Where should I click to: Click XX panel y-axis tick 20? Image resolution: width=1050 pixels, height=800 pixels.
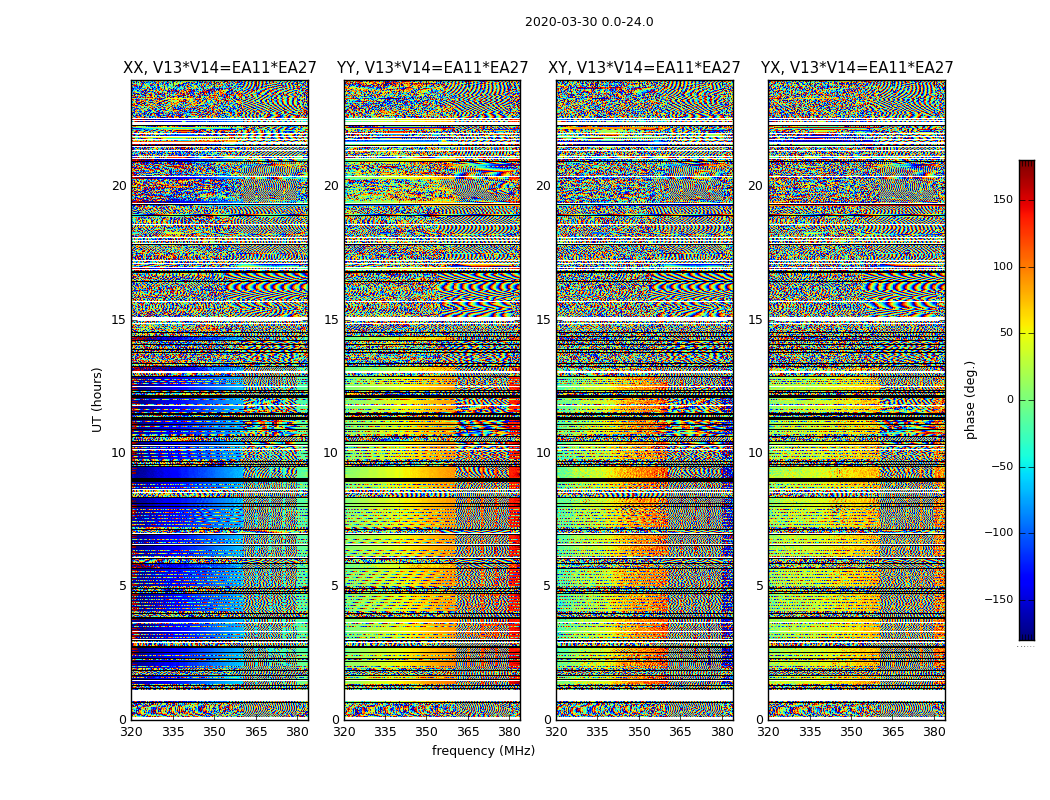coord(119,186)
